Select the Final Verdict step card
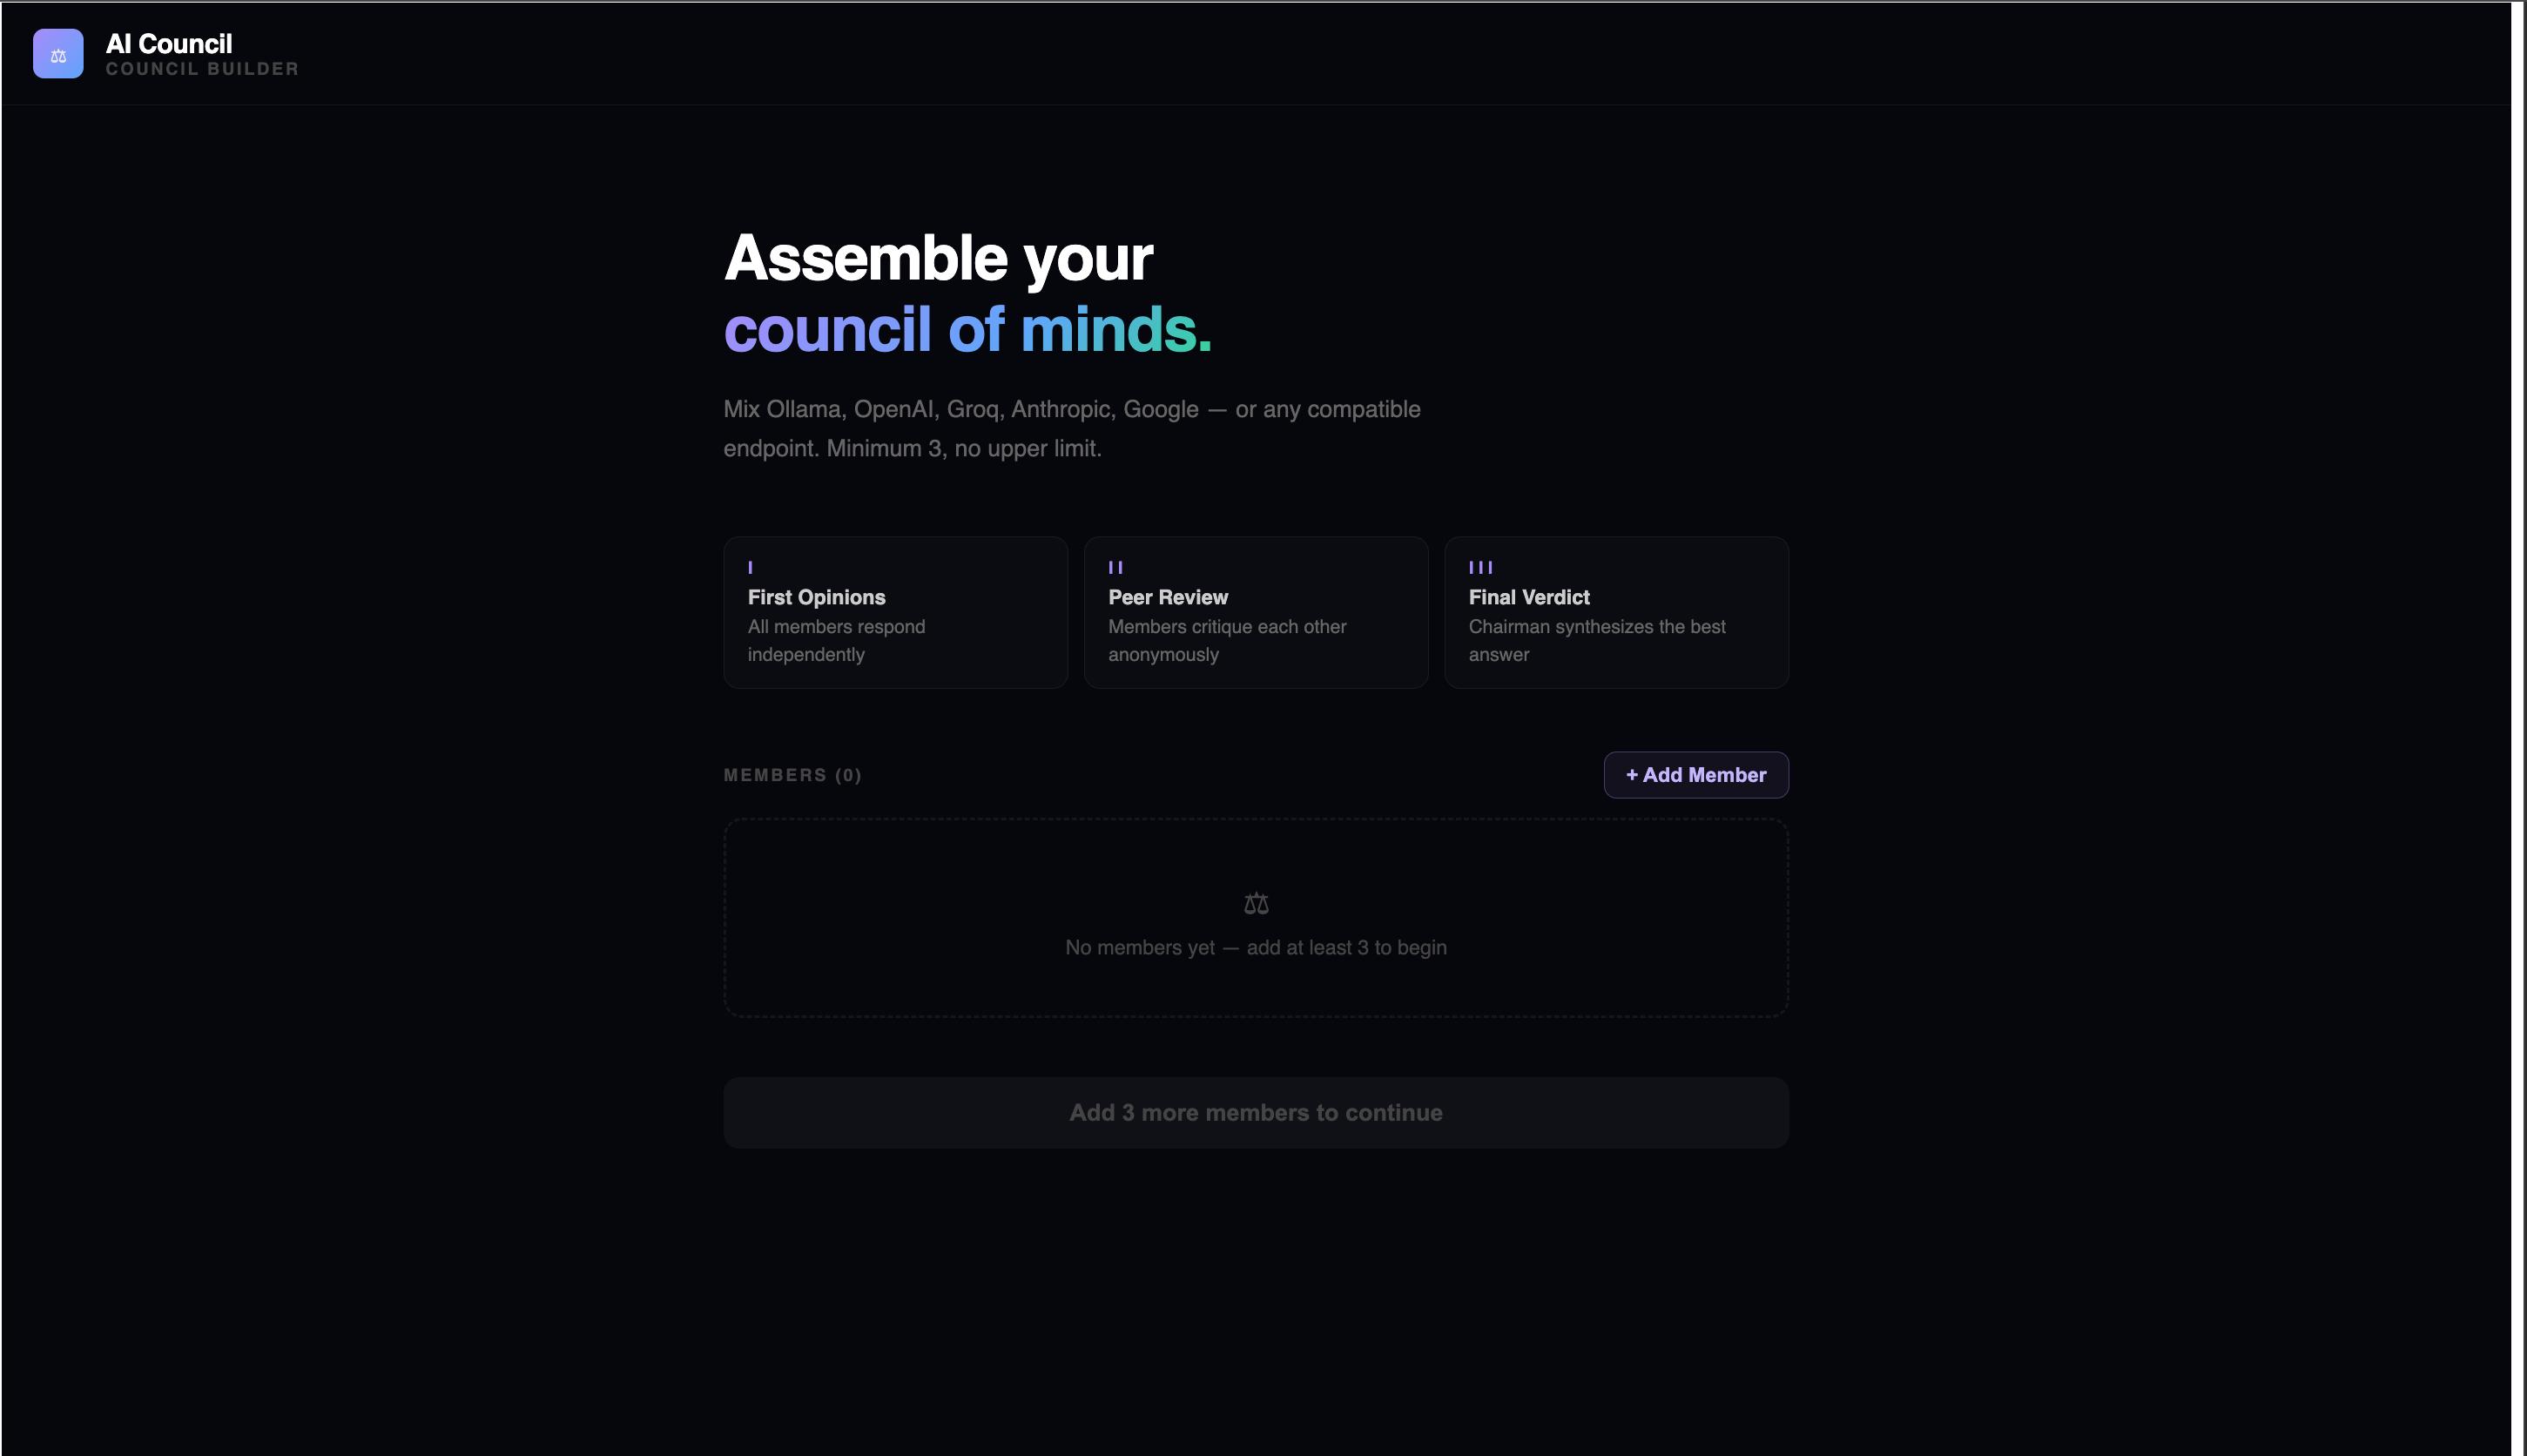Image resolution: width=2527 pixels, height=1456 pixels. click(1616, 612)
